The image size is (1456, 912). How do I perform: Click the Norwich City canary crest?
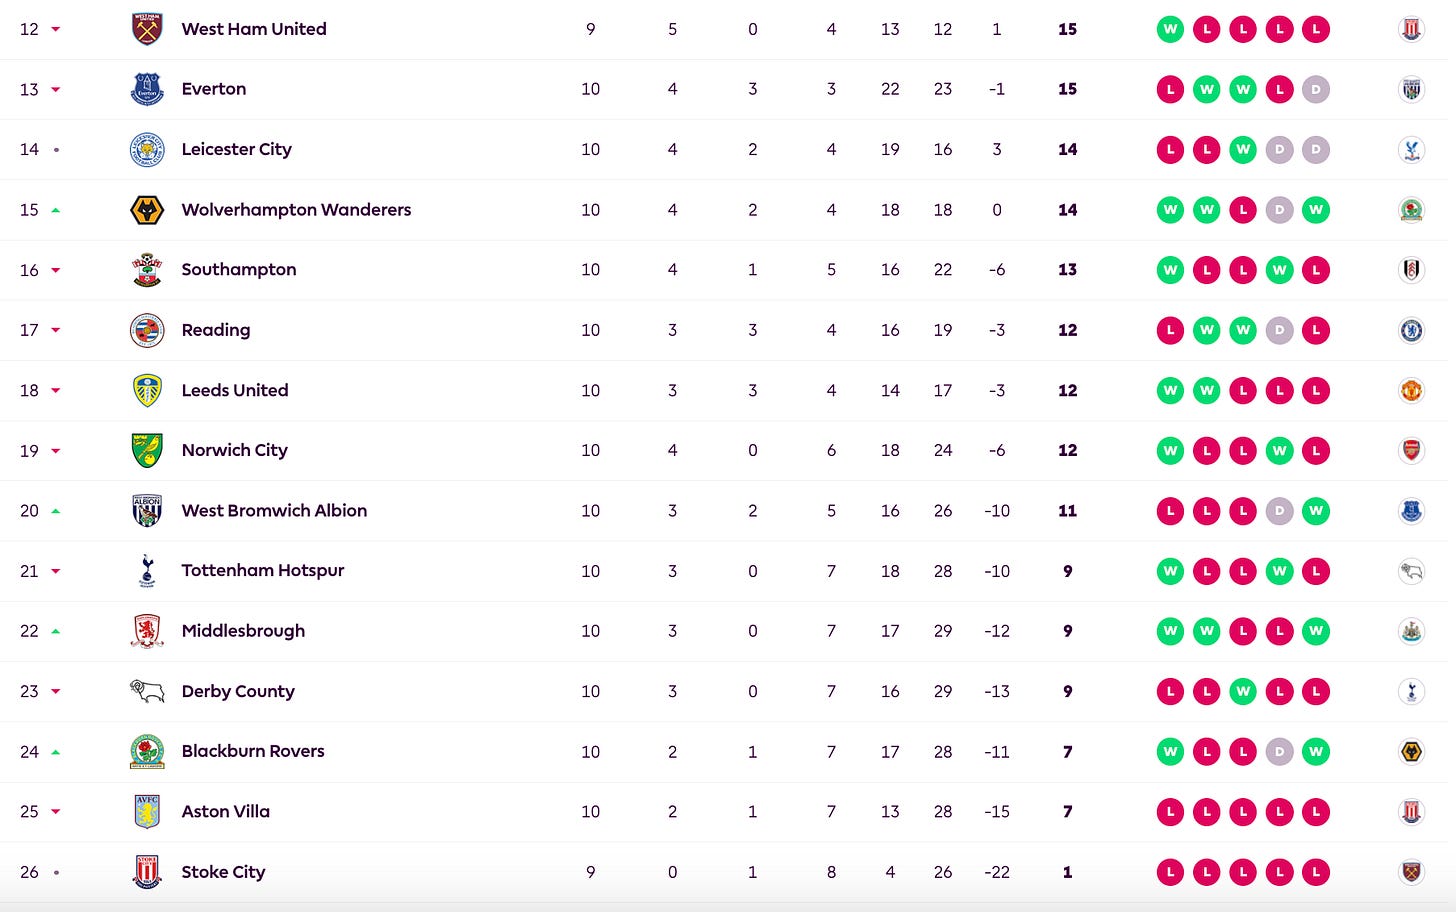(x=147, y=450)
